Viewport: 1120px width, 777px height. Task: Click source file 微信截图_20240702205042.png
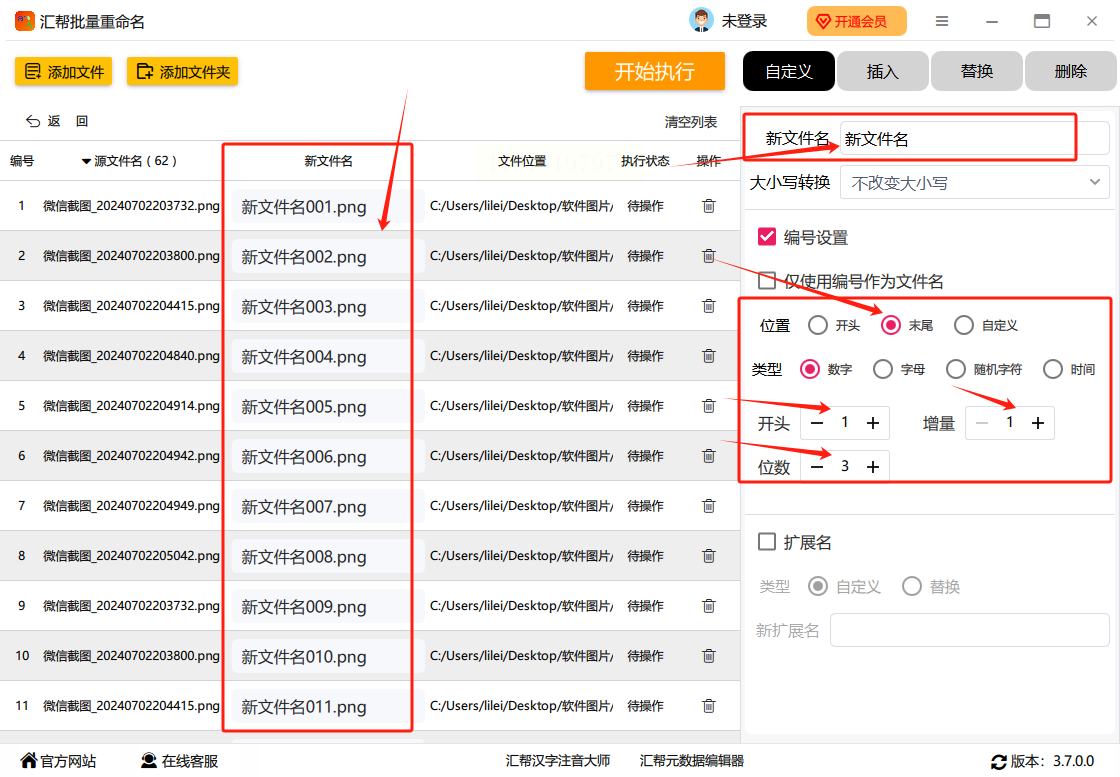click(131, 556)
